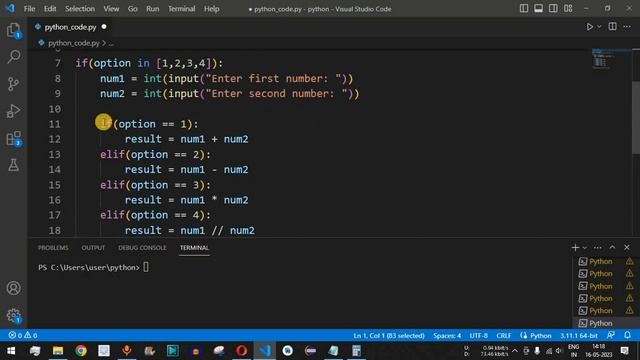640x360 pixels.
Task: Open the Manage gear menu
Action: point(13,315)
